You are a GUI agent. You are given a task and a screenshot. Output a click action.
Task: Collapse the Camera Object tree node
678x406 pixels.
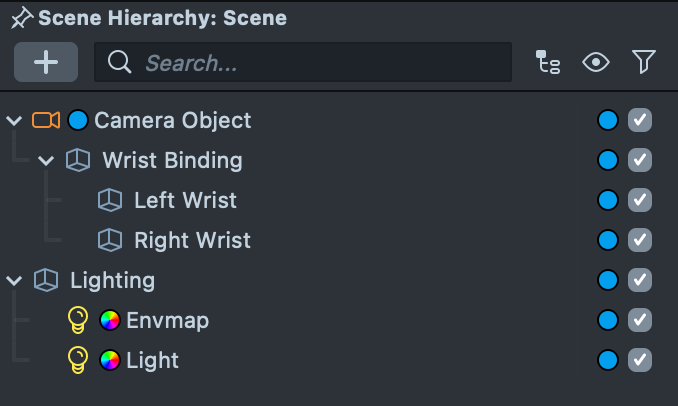point(14,121)
